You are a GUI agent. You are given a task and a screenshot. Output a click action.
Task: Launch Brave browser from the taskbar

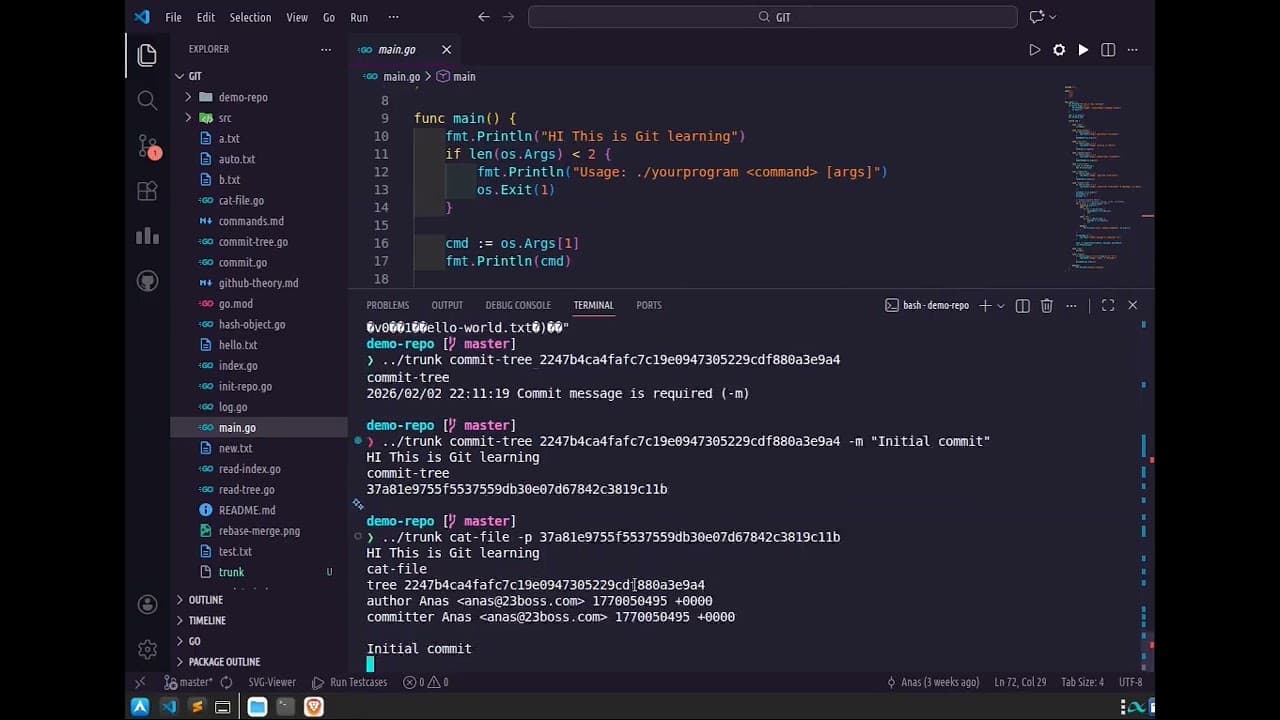pyautogui.click(x=314, y=707)
